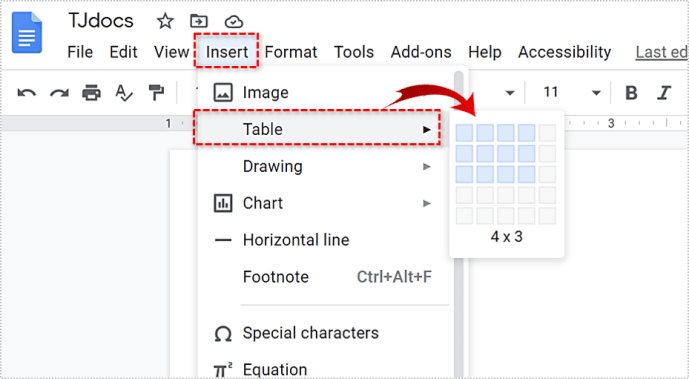
Task: Open the Accessibility menu
Action: (x=565, y=52)
